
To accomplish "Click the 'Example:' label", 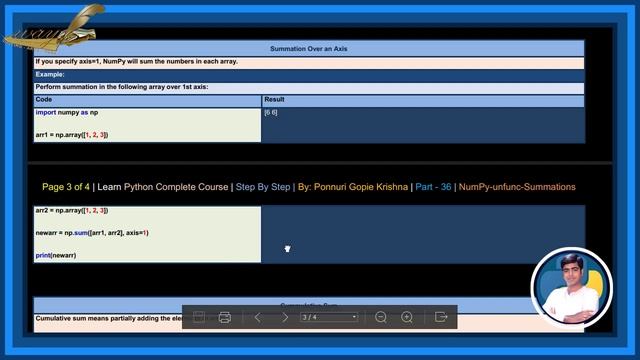I will click(x=50, y=74).
